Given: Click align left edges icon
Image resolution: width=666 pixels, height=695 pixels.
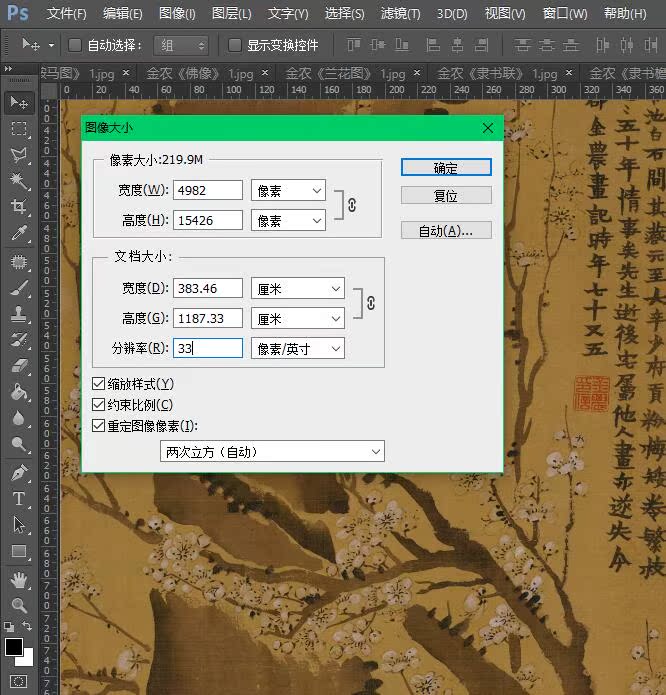Looking at the screenshot, I should [x=432, y=45].
